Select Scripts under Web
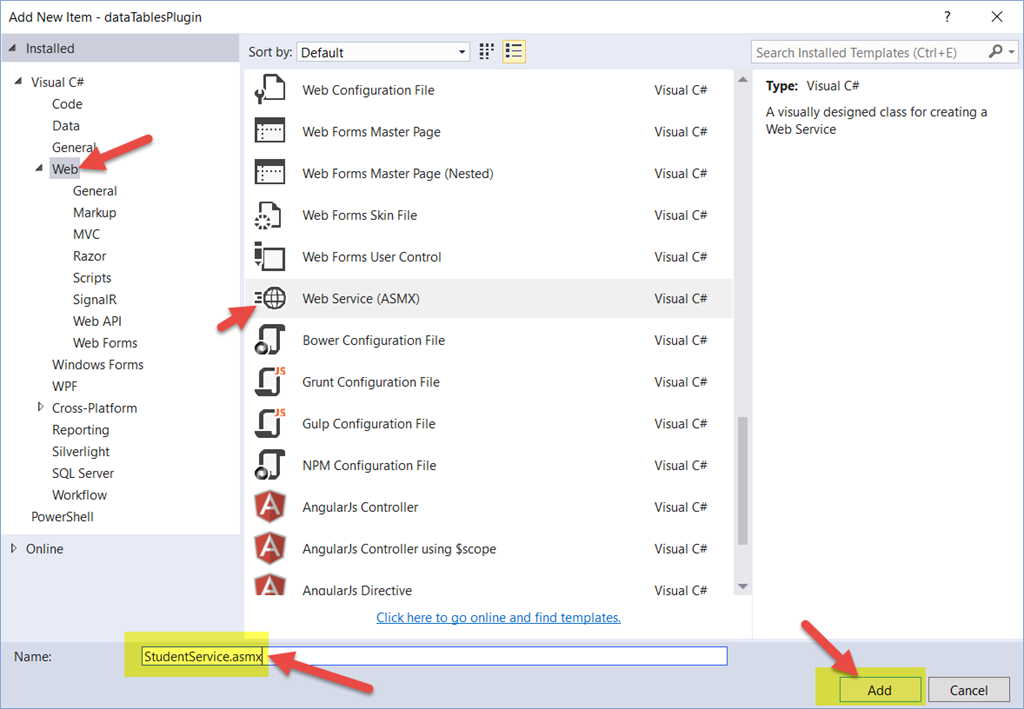1024x709 pixels. 92,277
